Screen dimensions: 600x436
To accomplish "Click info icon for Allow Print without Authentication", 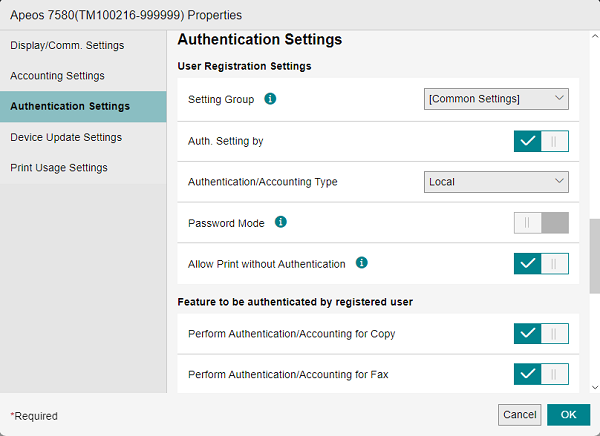I will click(x=362, y=263).
